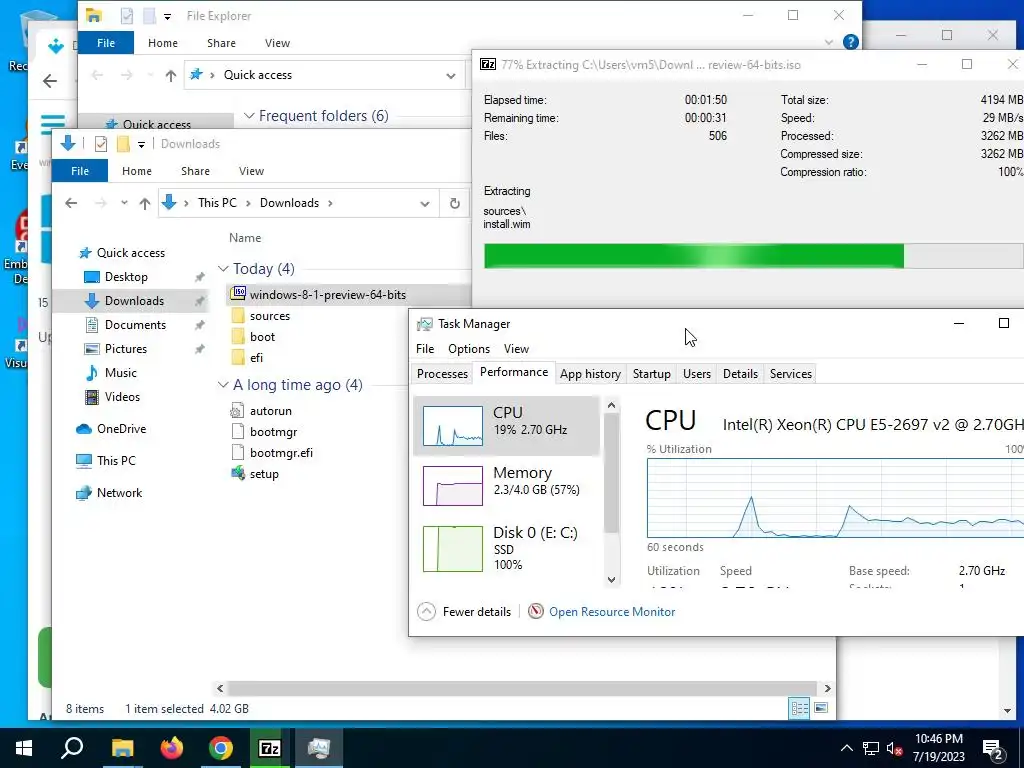Launch Chrome from the taskbar
Image resolution: width=1024 pixels, height=768 pixels.
[x=221, y=748]
